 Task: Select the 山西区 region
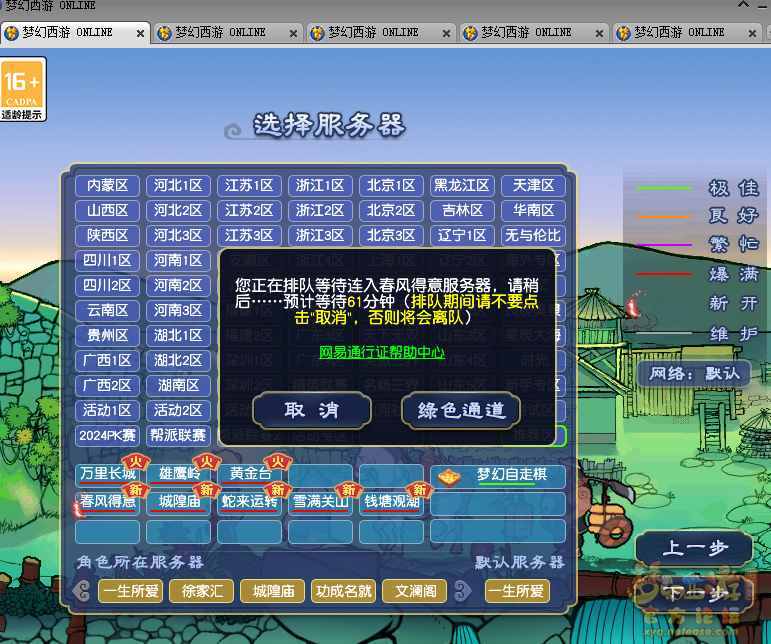click(x=107, y=210)
